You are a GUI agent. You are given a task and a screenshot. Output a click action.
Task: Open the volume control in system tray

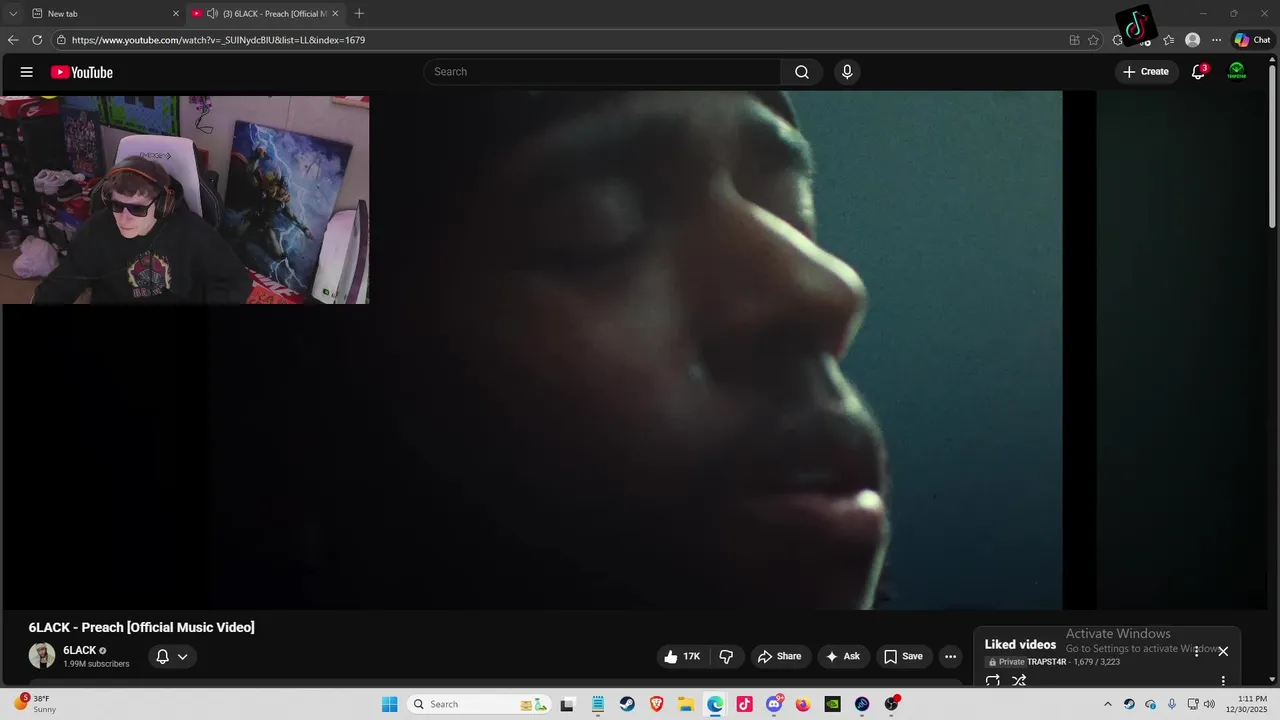point(1210,704)
